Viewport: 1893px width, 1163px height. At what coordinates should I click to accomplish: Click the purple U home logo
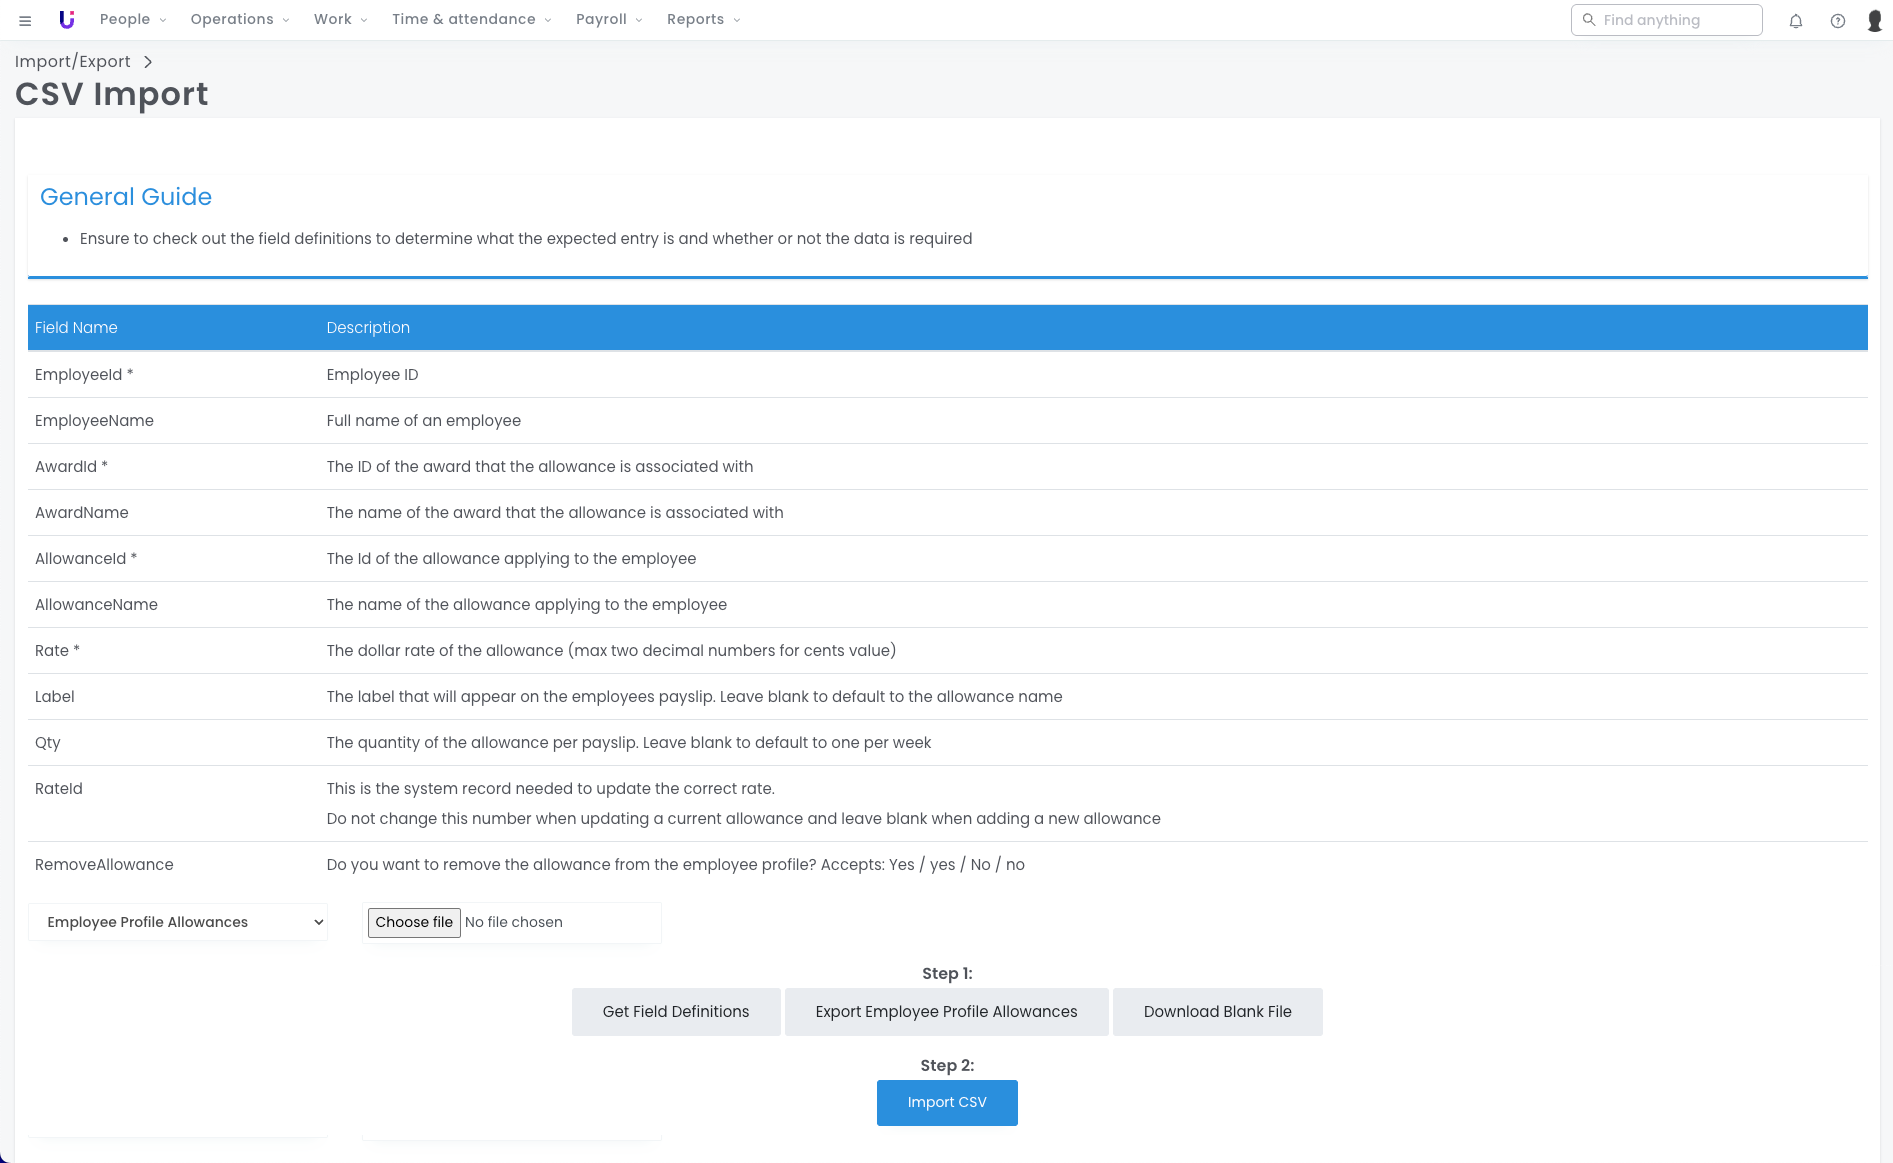tap(67, 20)
